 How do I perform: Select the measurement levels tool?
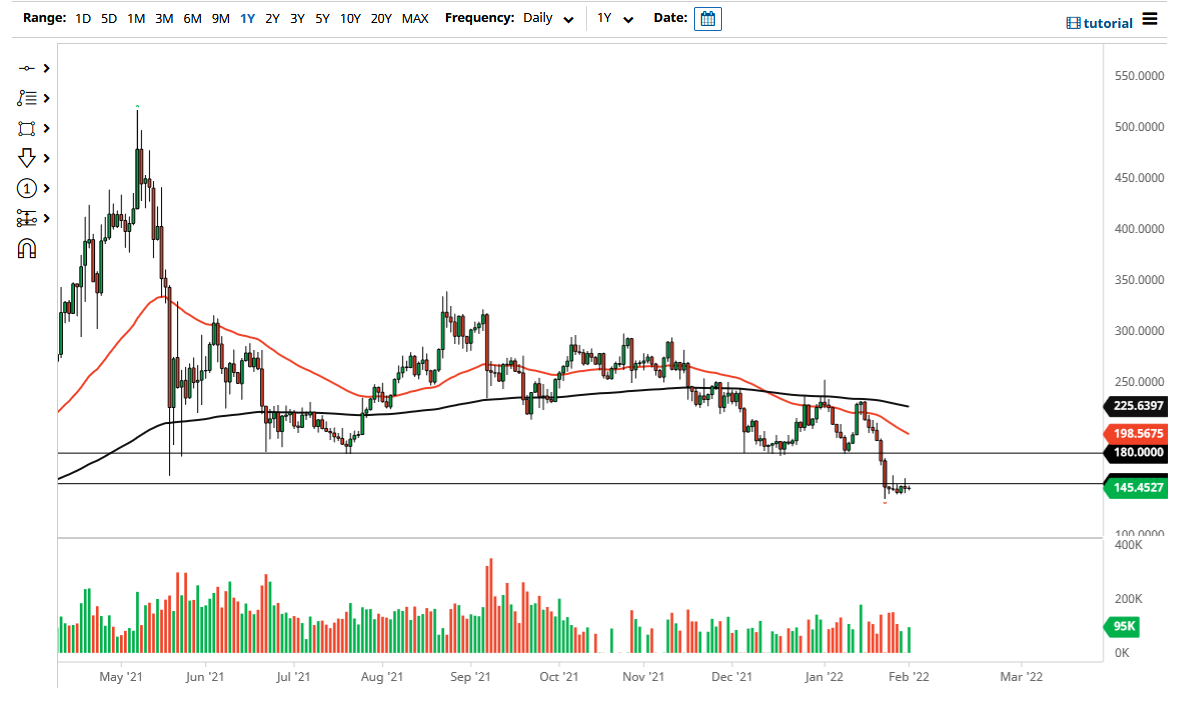[27, 218]
